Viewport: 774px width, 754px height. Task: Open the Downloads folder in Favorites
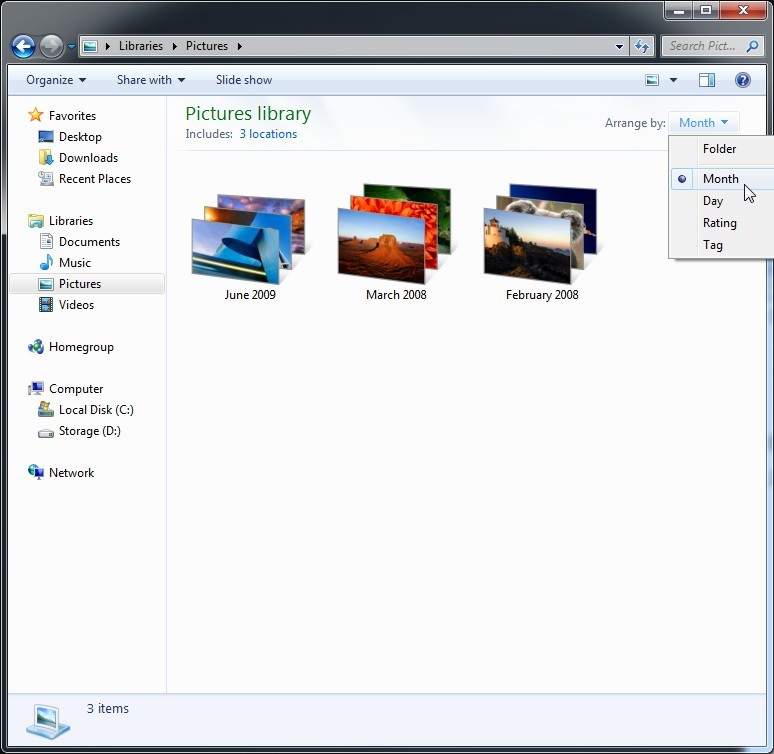(88, 158)
